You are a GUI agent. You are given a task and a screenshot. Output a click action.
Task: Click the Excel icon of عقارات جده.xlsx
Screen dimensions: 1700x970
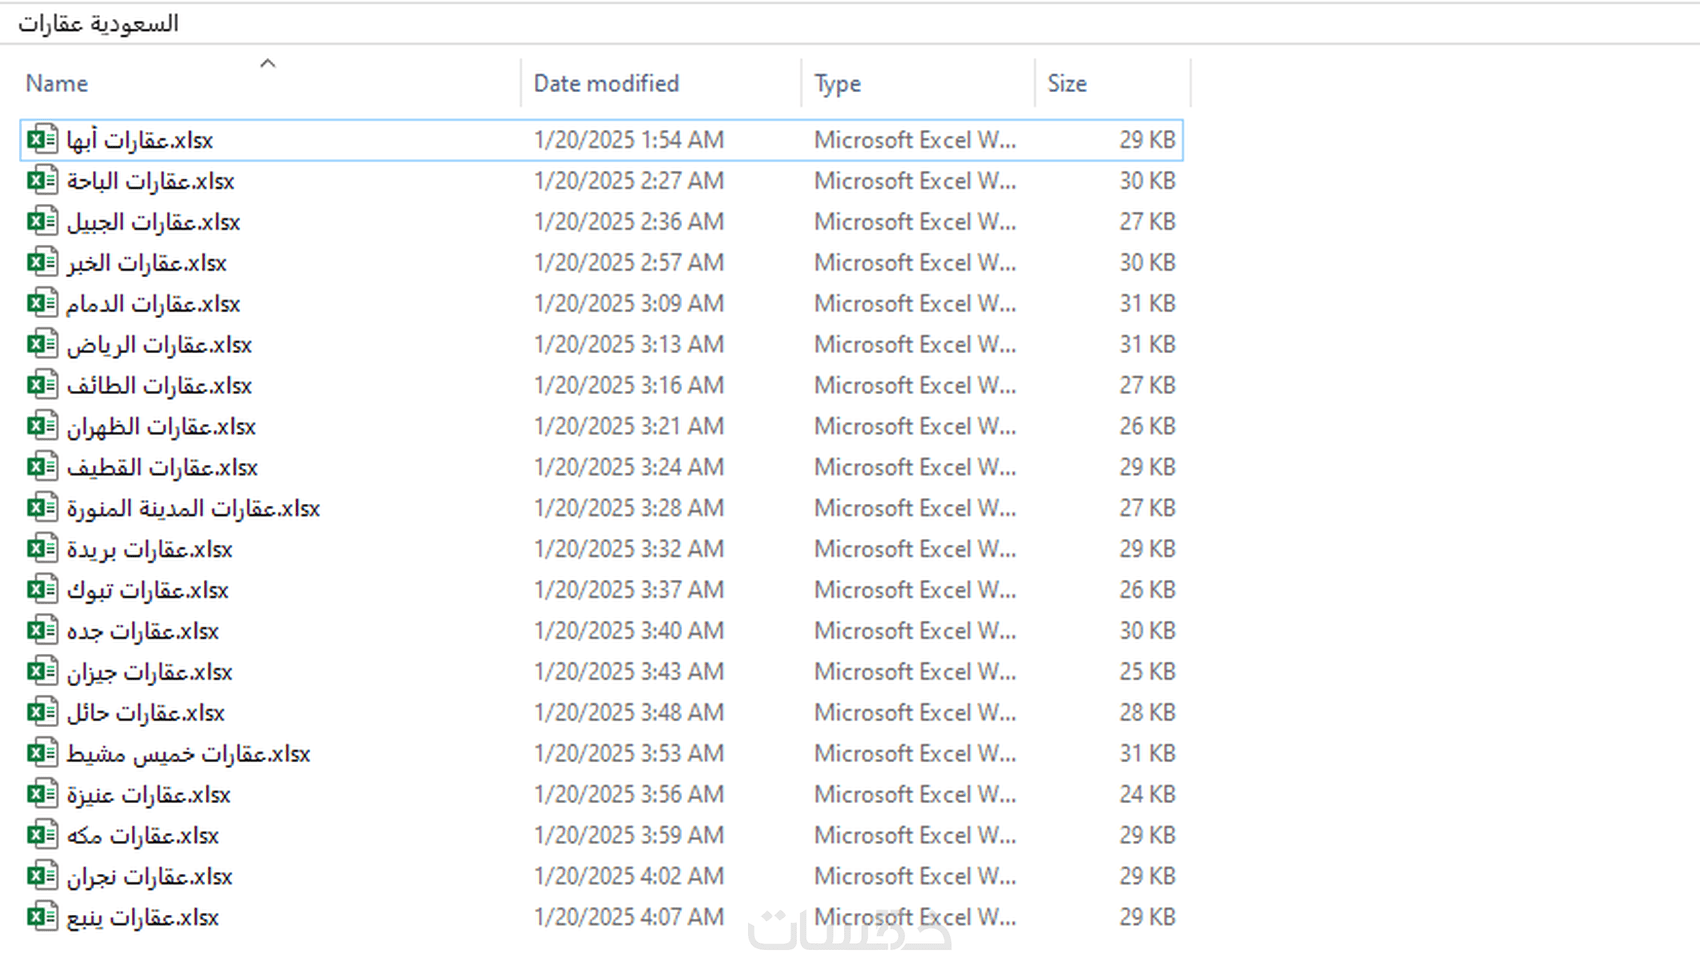pyautogui.click(x=42, y=631)
